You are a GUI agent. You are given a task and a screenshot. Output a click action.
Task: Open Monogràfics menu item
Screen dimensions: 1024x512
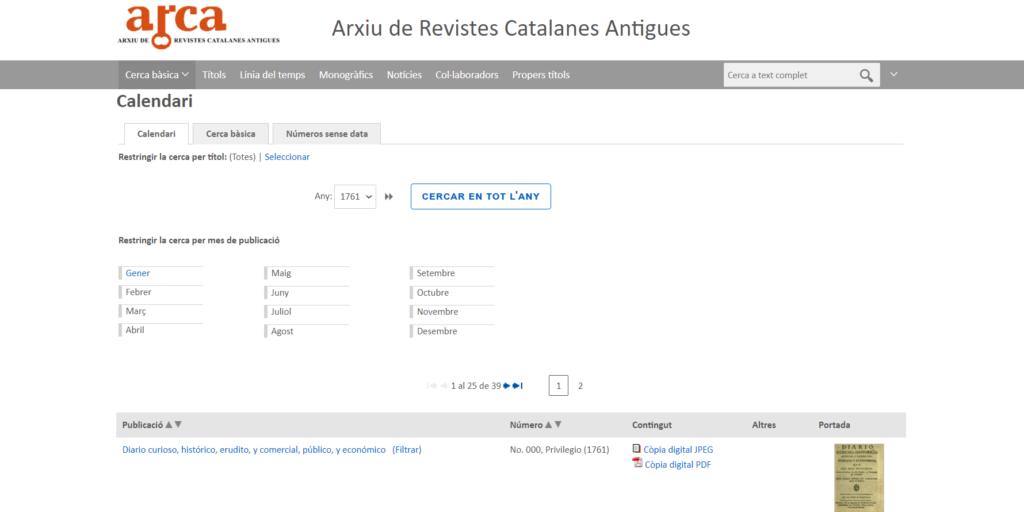(346, 75)
